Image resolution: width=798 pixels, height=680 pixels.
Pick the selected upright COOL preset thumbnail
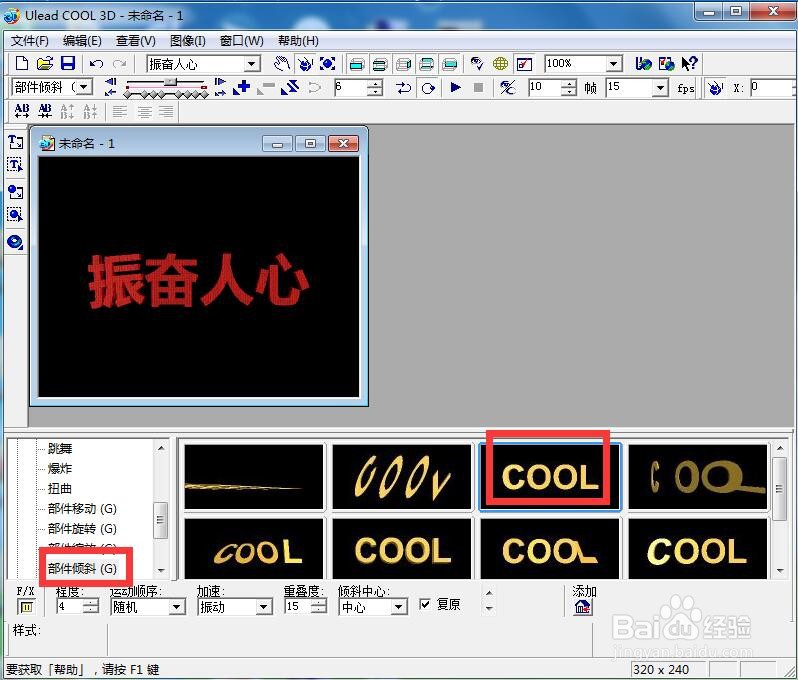[550, 477]
